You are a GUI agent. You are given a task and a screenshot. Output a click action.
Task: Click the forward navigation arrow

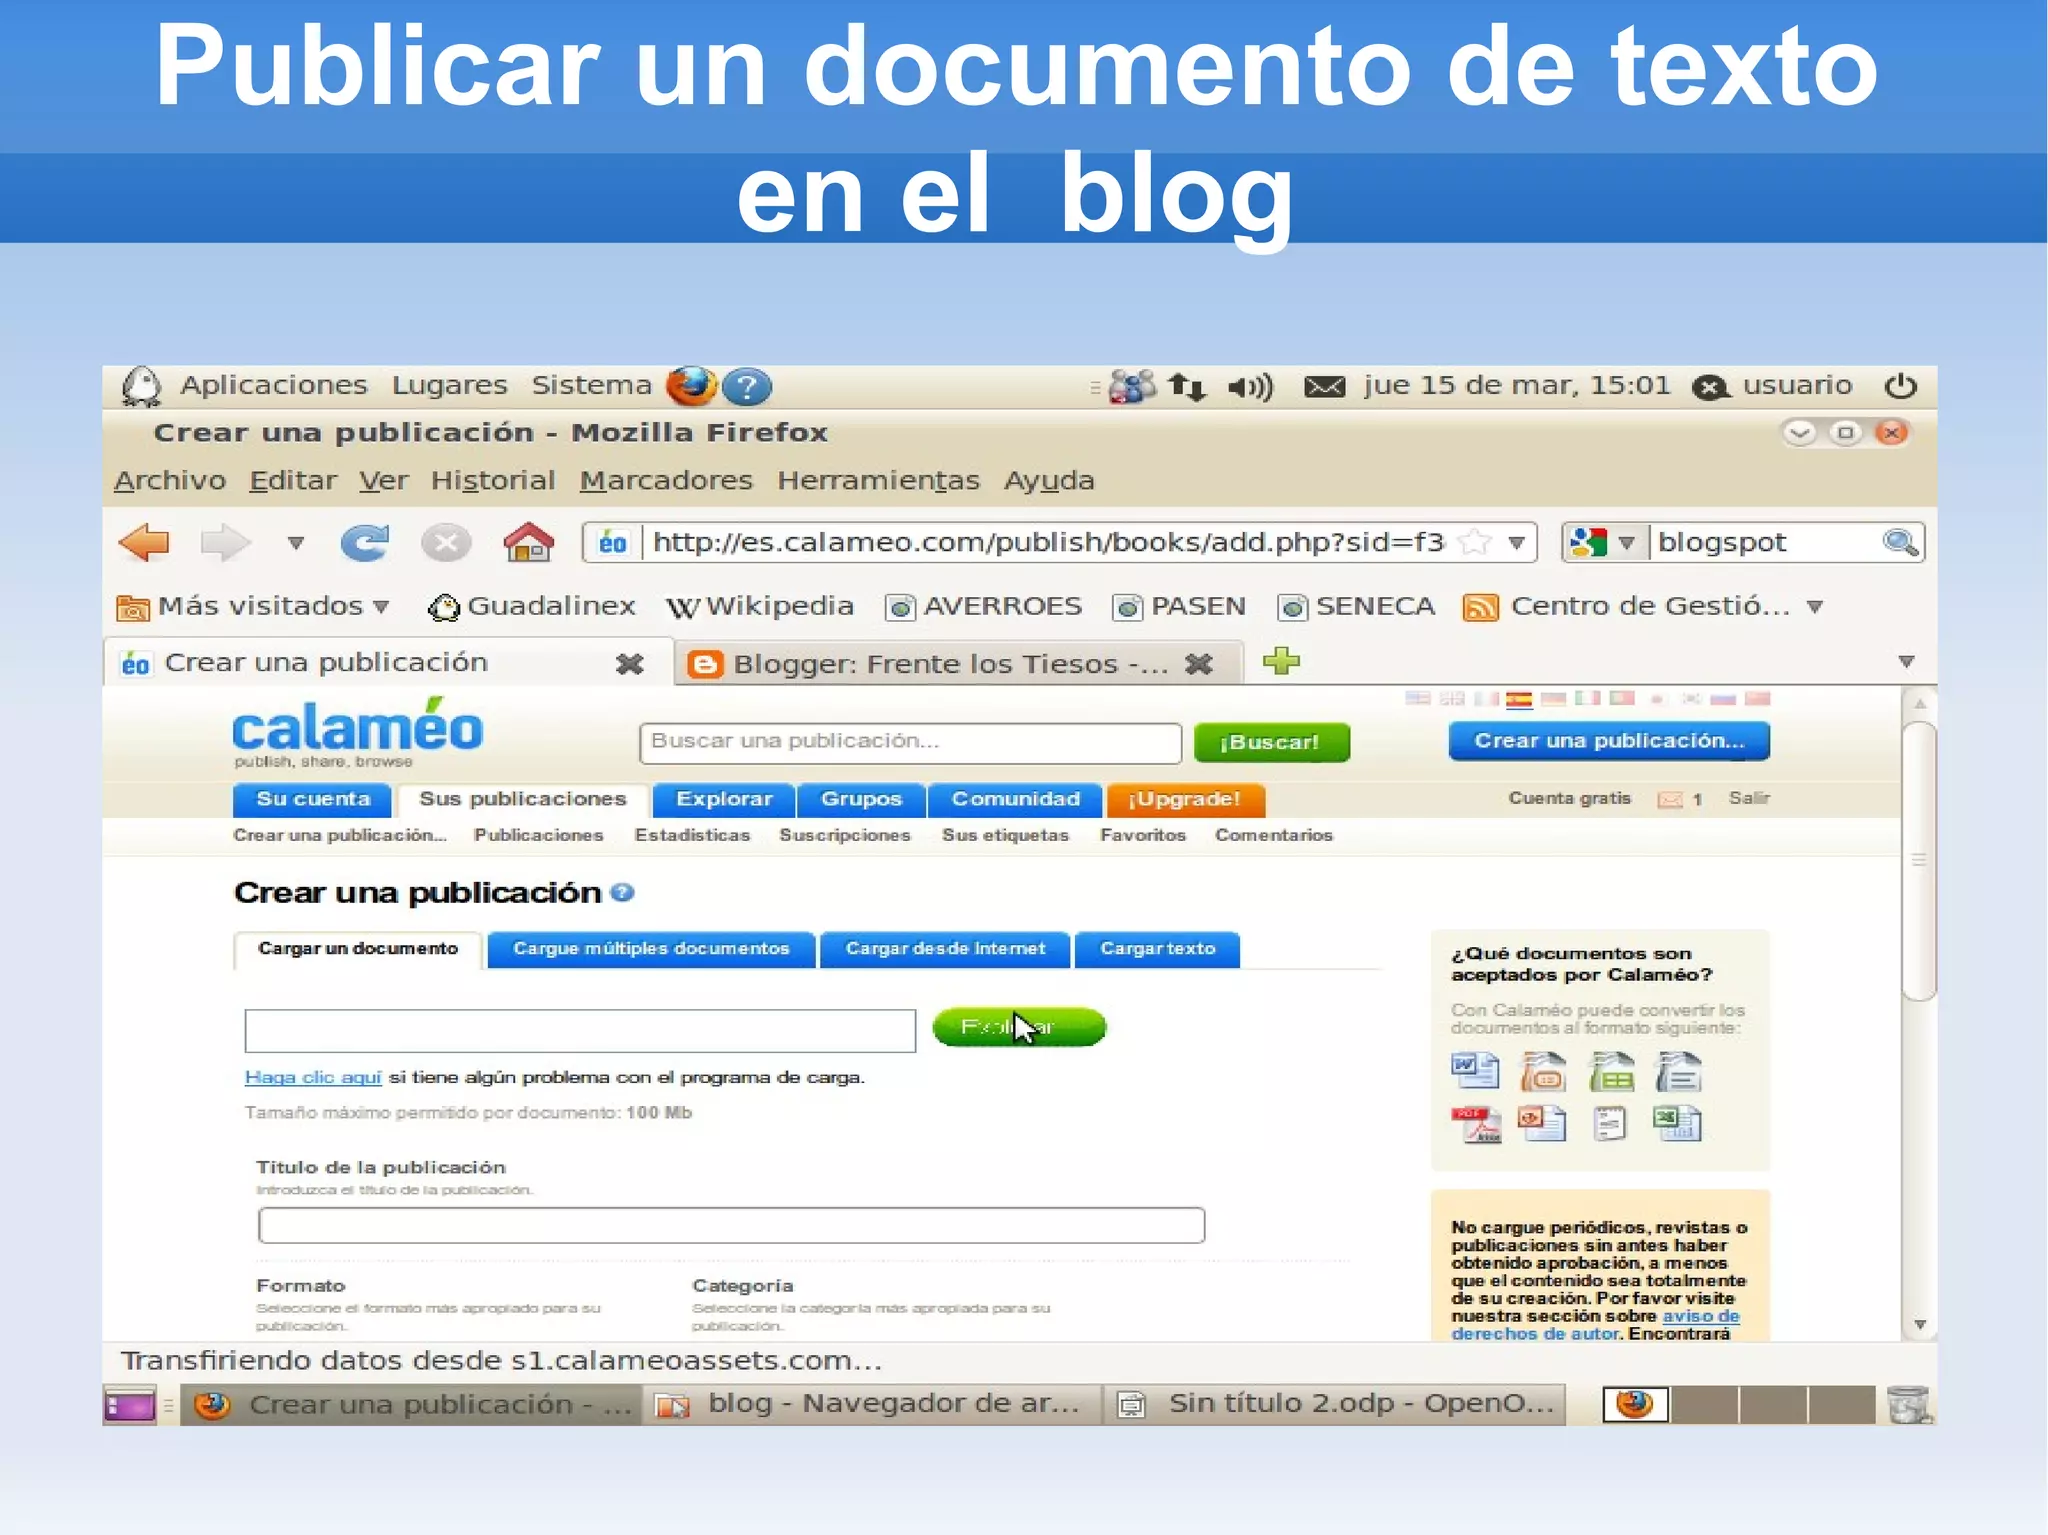coord(224,543)
